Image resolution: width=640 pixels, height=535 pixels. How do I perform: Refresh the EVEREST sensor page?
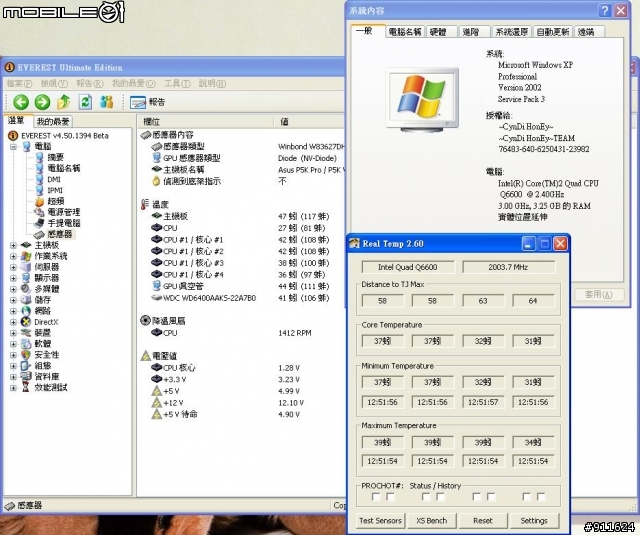click(x=85, y=102)
